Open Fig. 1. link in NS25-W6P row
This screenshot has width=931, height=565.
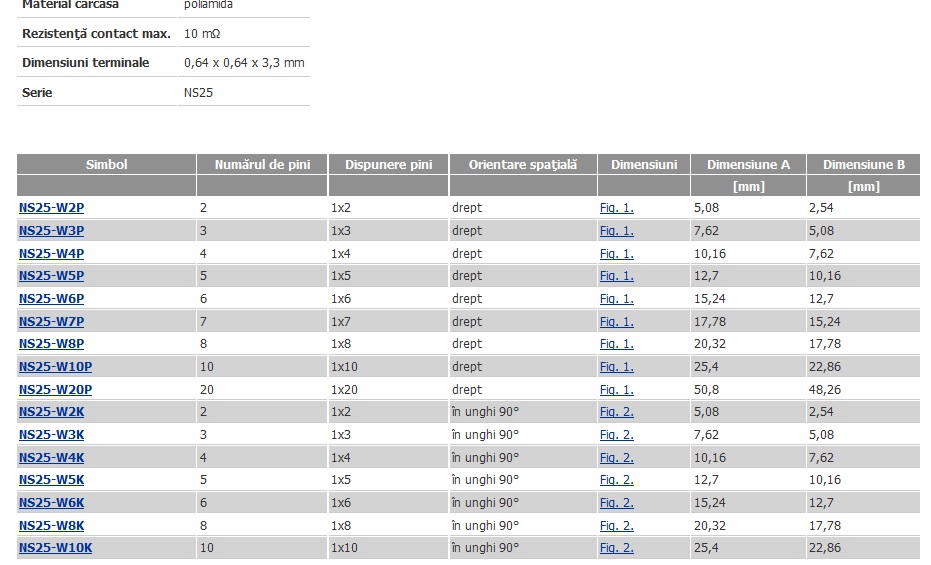click(x=616, y=299)
